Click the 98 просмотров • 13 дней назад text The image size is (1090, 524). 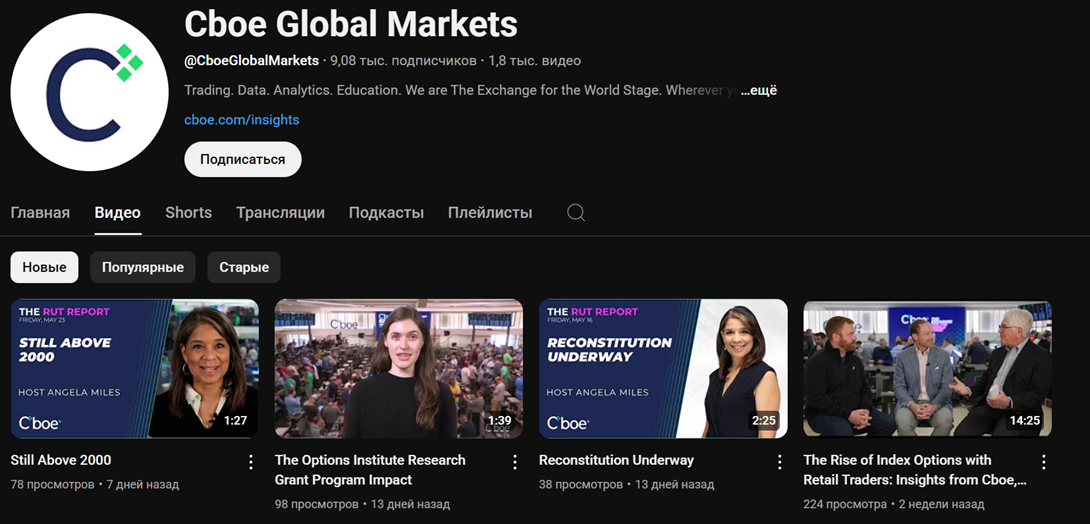[362, 504]
